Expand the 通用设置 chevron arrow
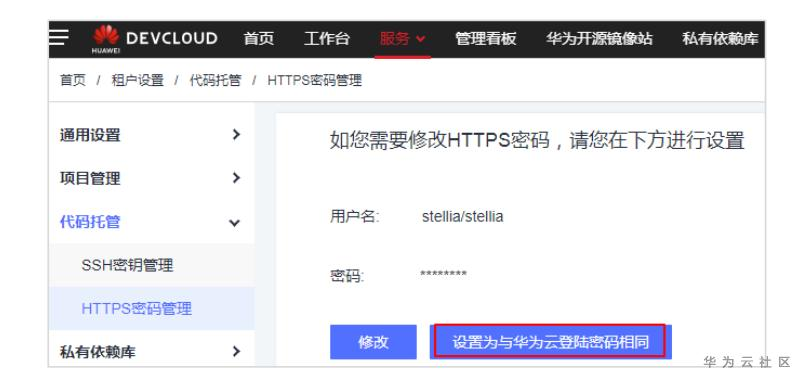This screenshot has width=801, height=384. [x=235, y=135]
